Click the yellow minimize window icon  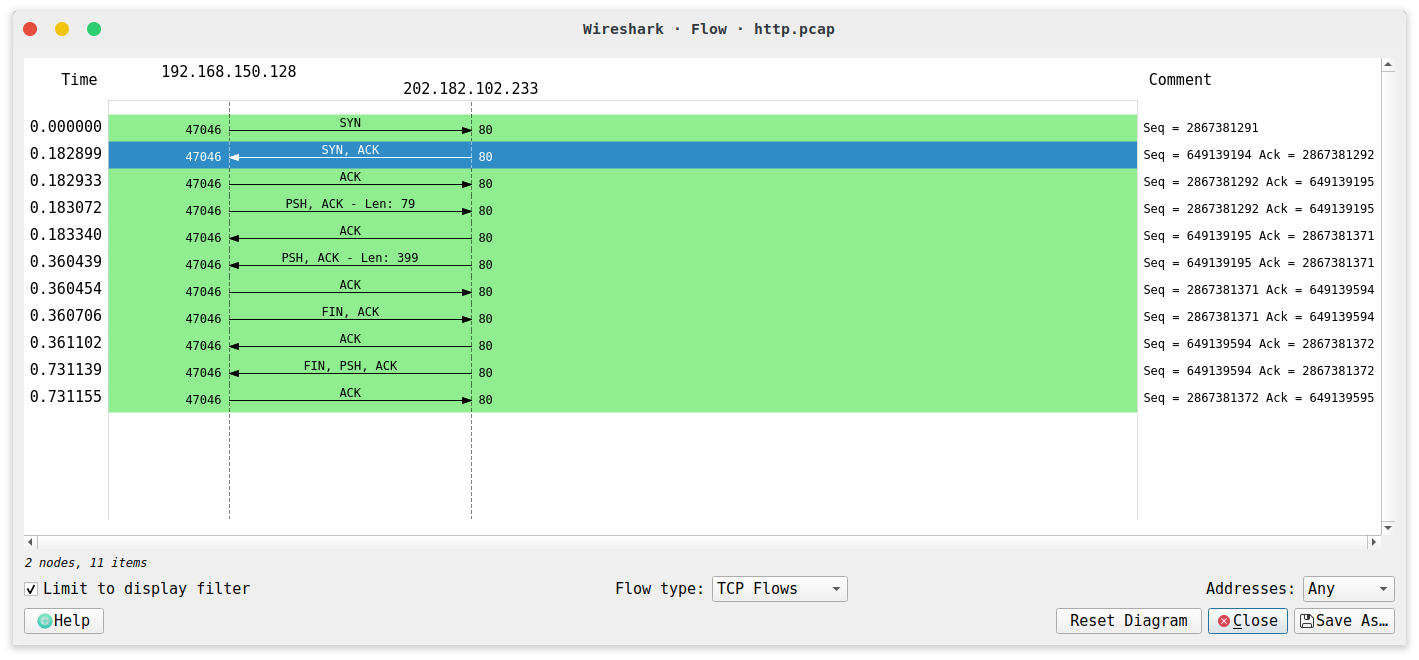pos(62,29)
